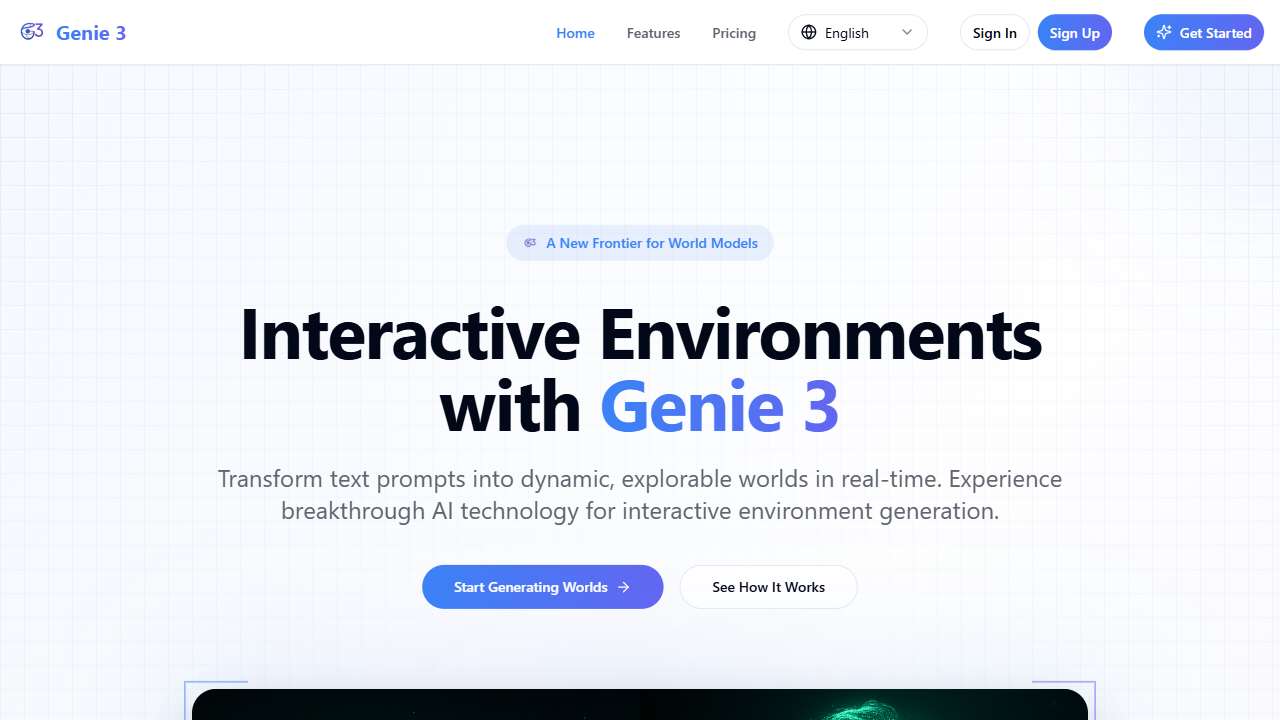Click the sparkle icon on the Get Started button
Image resolution: width=1280 pixels, height=720 pixels.
pos(1164,32)
